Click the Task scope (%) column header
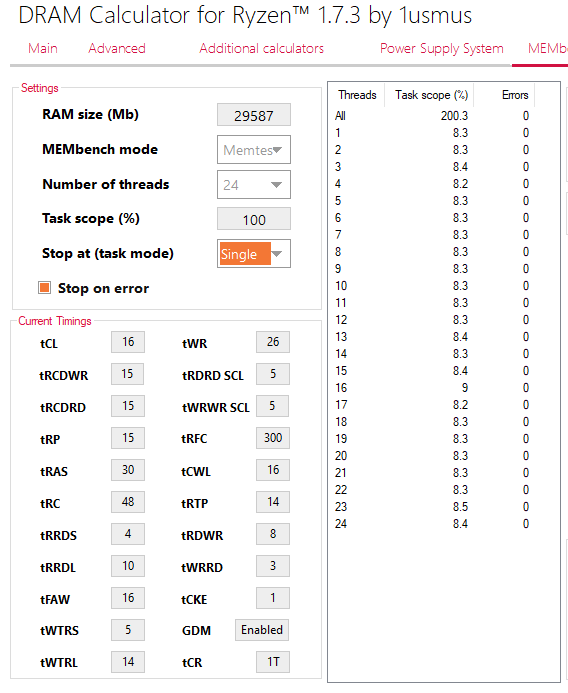Viewport: 568px width, 693px height. point(431,95)
